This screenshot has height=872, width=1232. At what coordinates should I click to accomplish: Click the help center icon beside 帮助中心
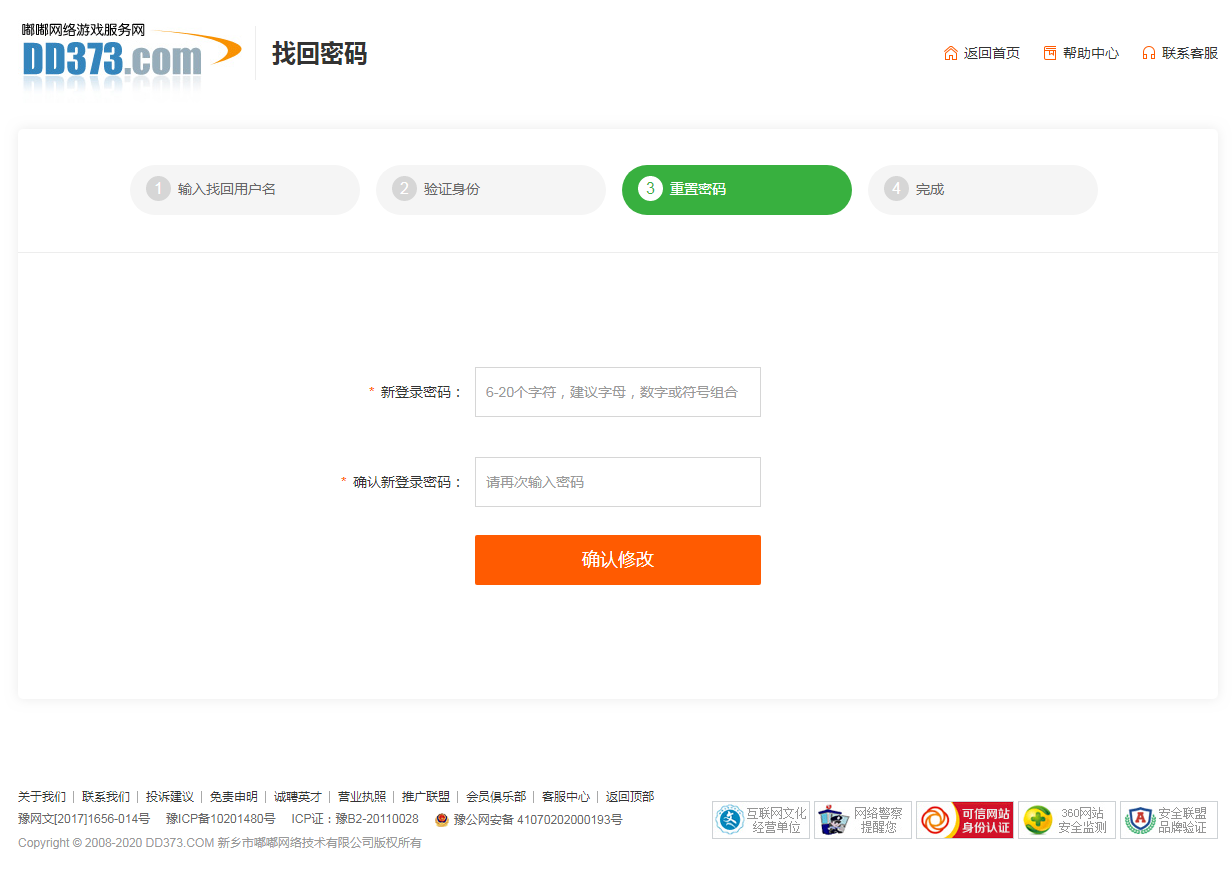click(1050, 53)
